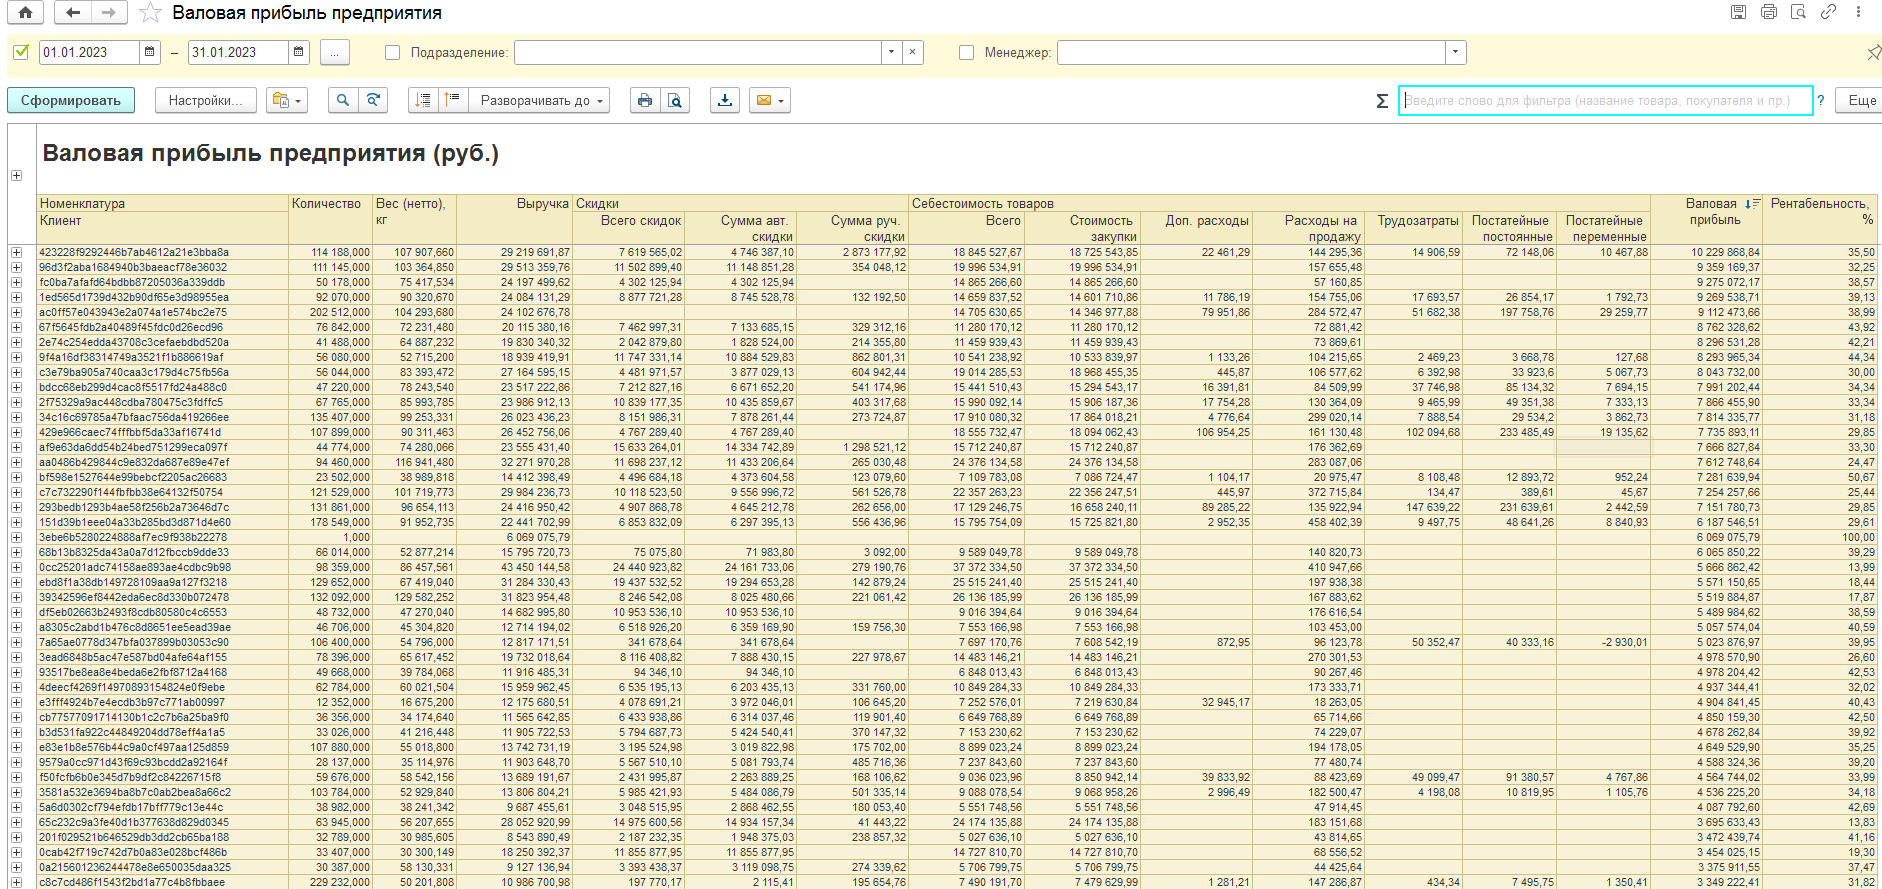Open the three-dot more menu

(x=1859, y=13)
